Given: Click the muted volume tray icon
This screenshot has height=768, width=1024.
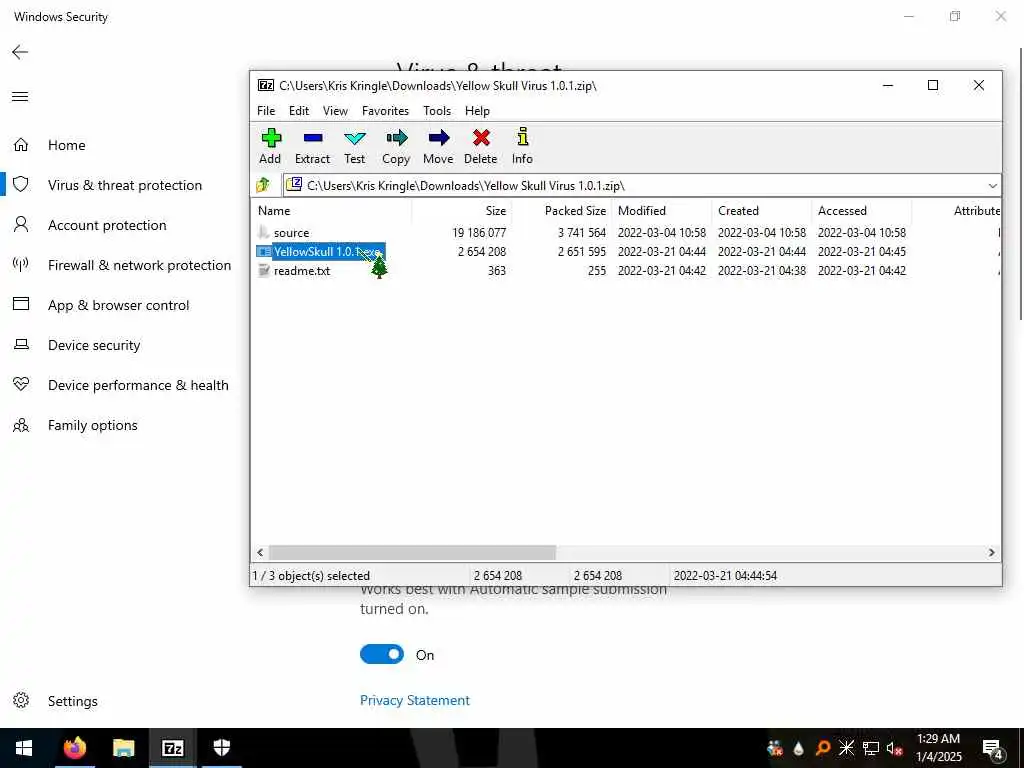Looking at the screenshot, I should coord(895,748).
